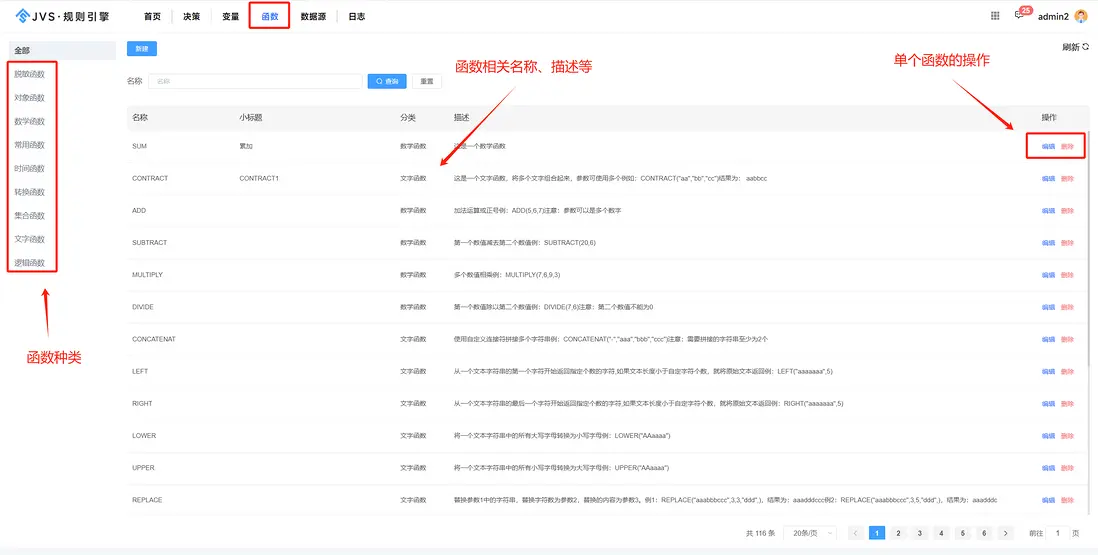
Task: Click the 重置 reset button
Action: (426, 81)
